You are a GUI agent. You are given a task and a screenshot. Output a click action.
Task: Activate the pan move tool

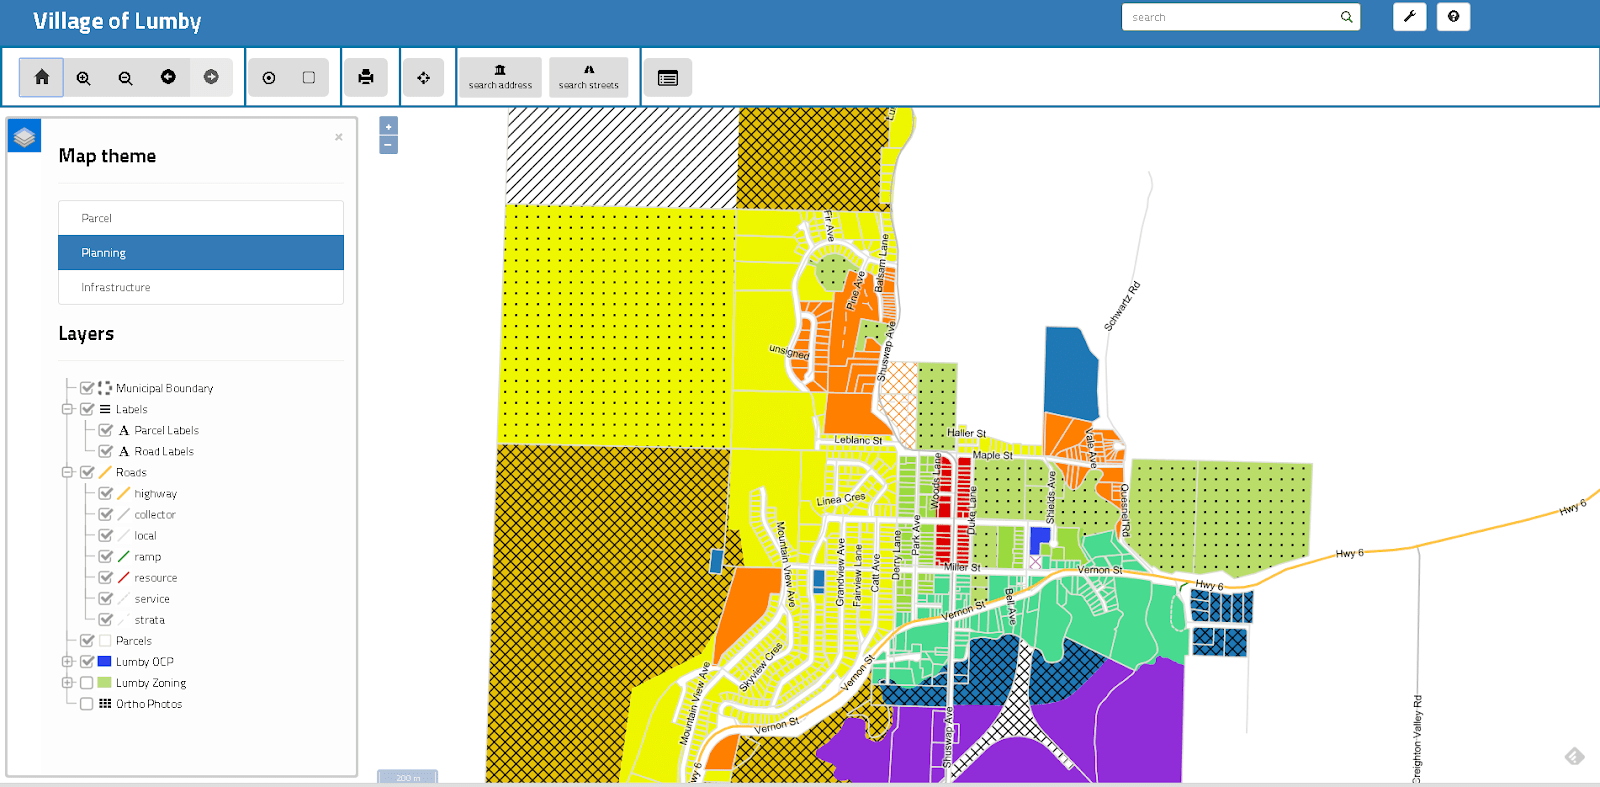[x=424, y=77]
